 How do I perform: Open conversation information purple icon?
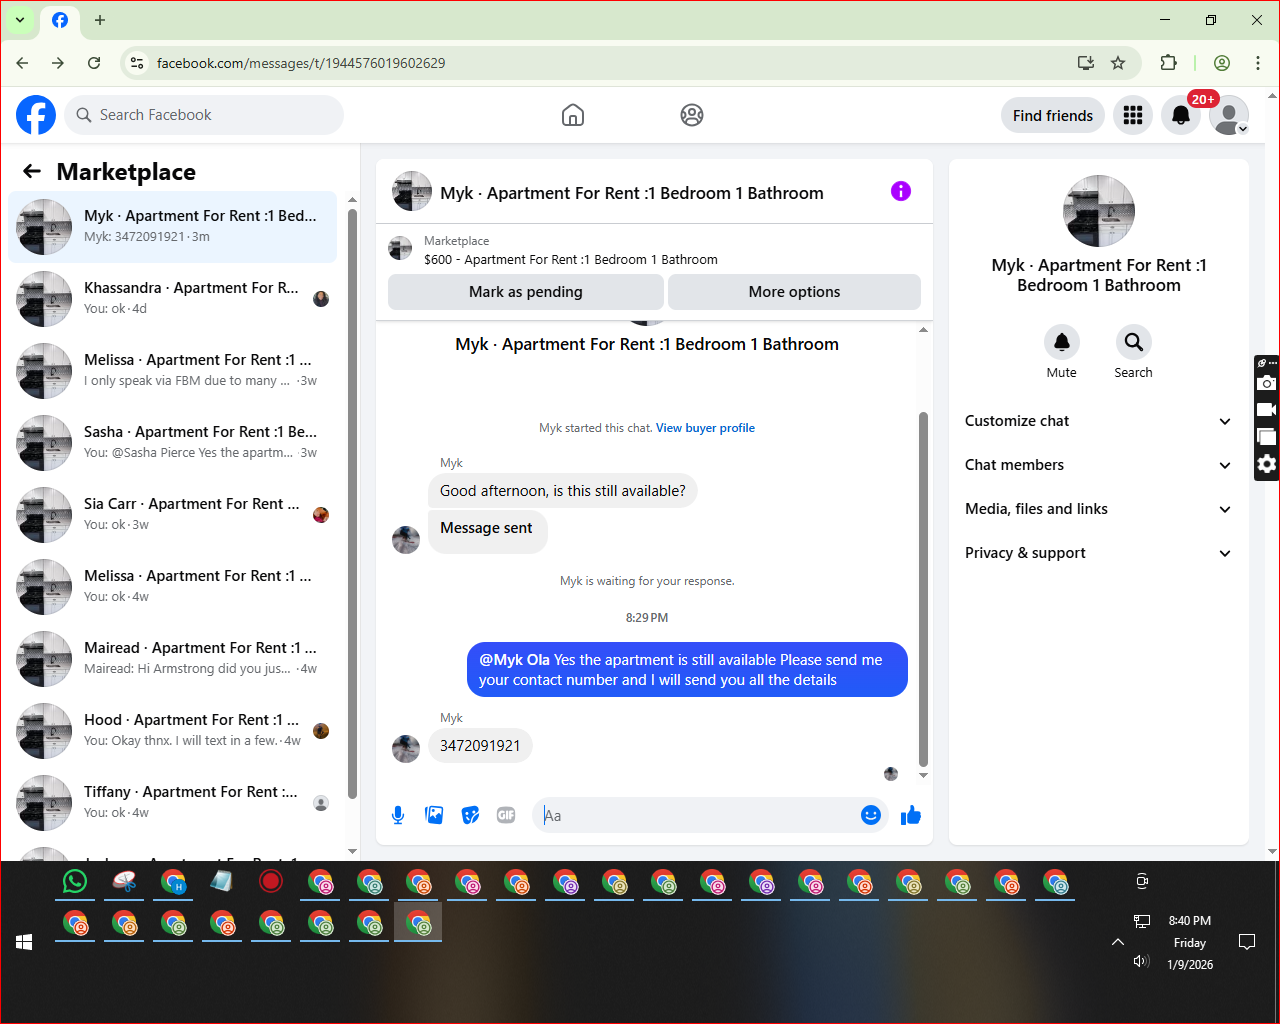pyautogui.click(x=901, y=191)
